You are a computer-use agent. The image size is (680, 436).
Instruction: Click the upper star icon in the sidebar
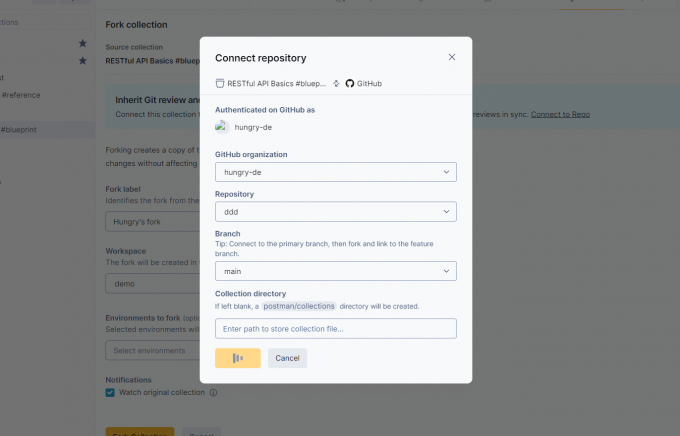click(83, 43)
